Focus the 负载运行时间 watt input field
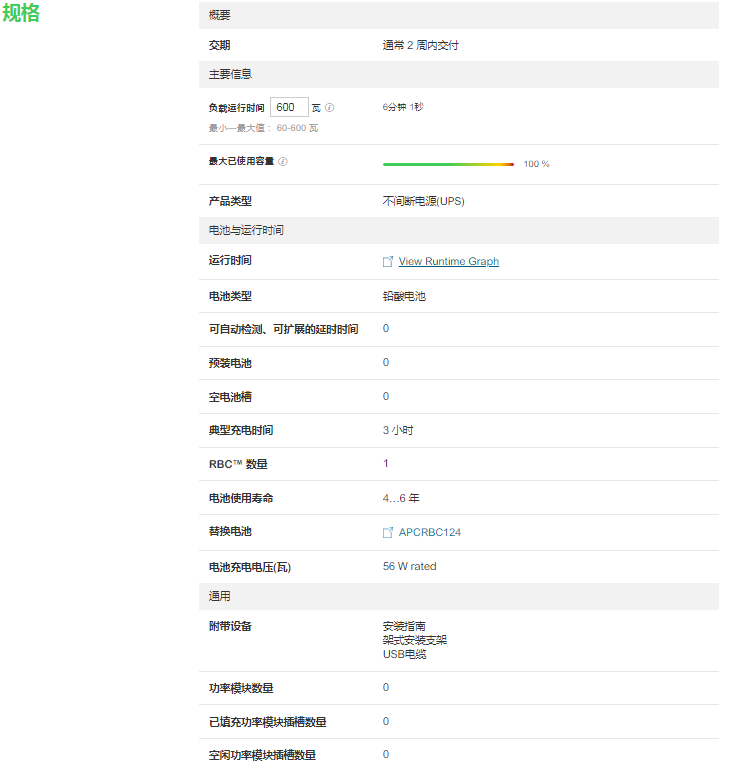Viewport: 729px width, 767px height. pos(288,107)
